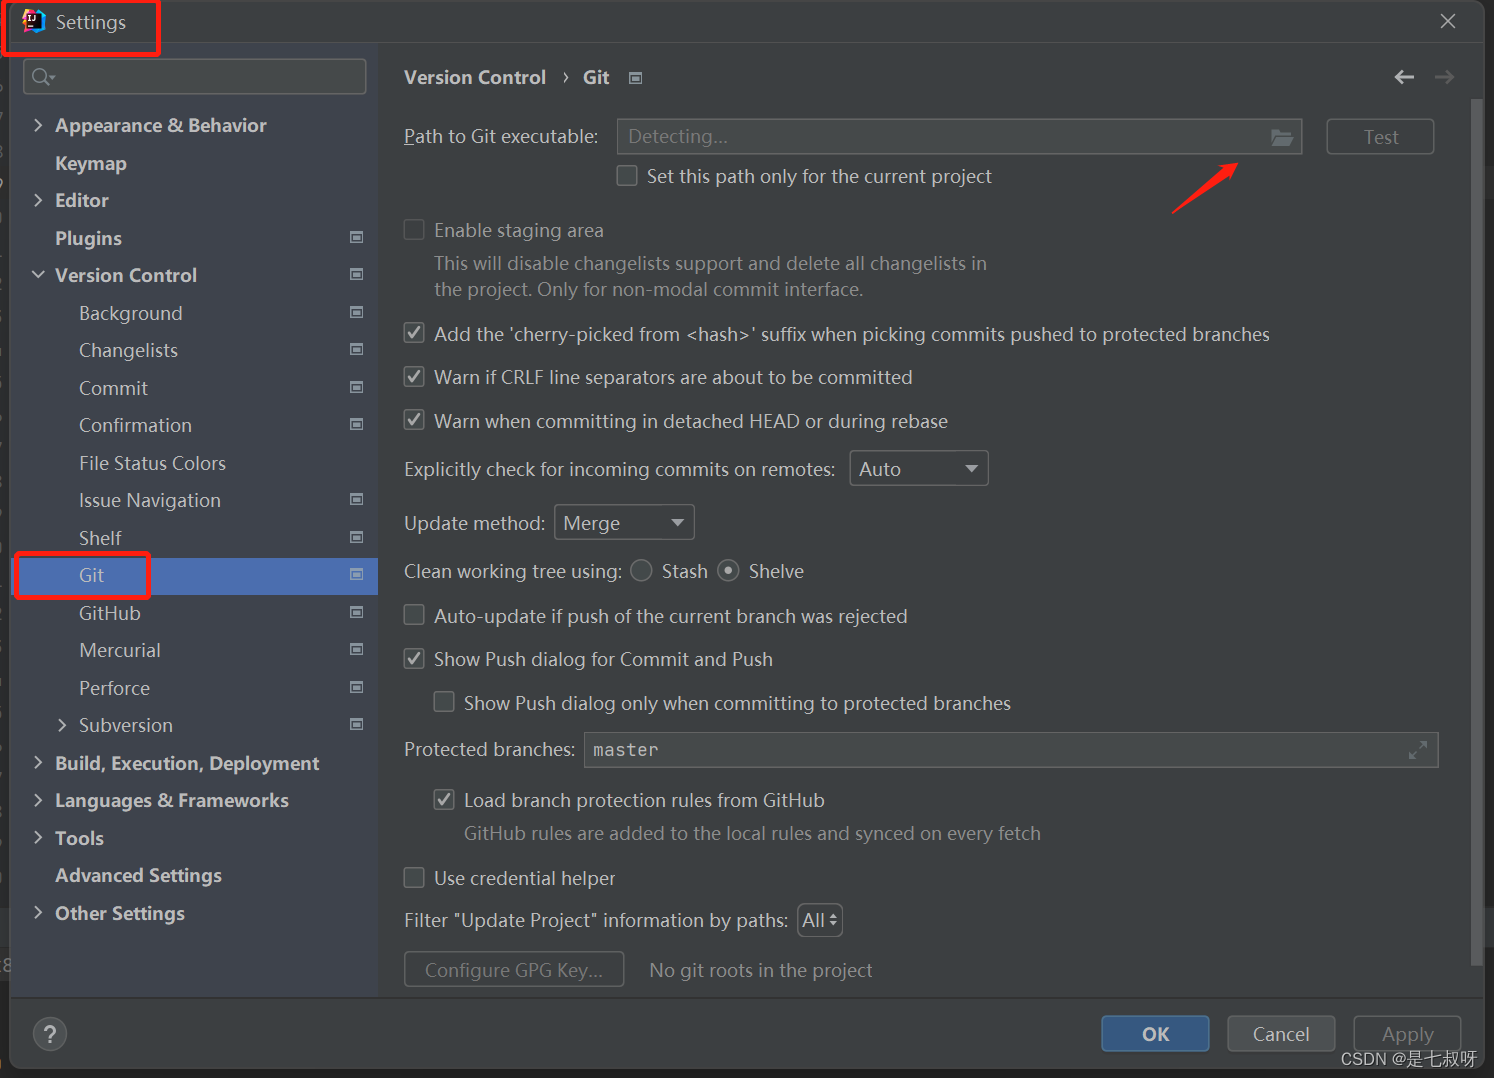Click the settings search input field
1494x1078 pixels.
pos(195,77)
